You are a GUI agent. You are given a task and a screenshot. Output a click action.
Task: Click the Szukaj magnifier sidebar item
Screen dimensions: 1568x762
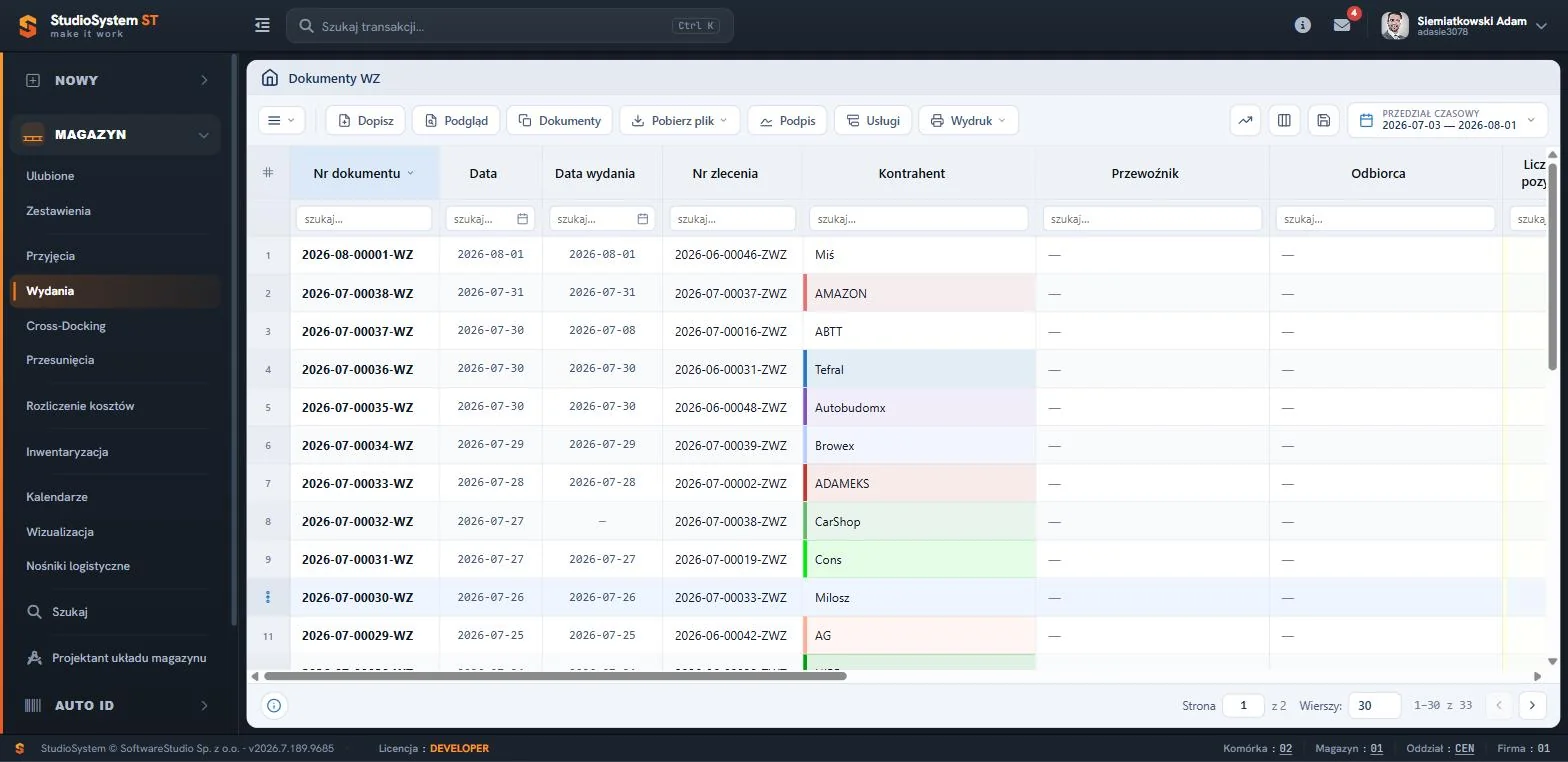(58, 611)
